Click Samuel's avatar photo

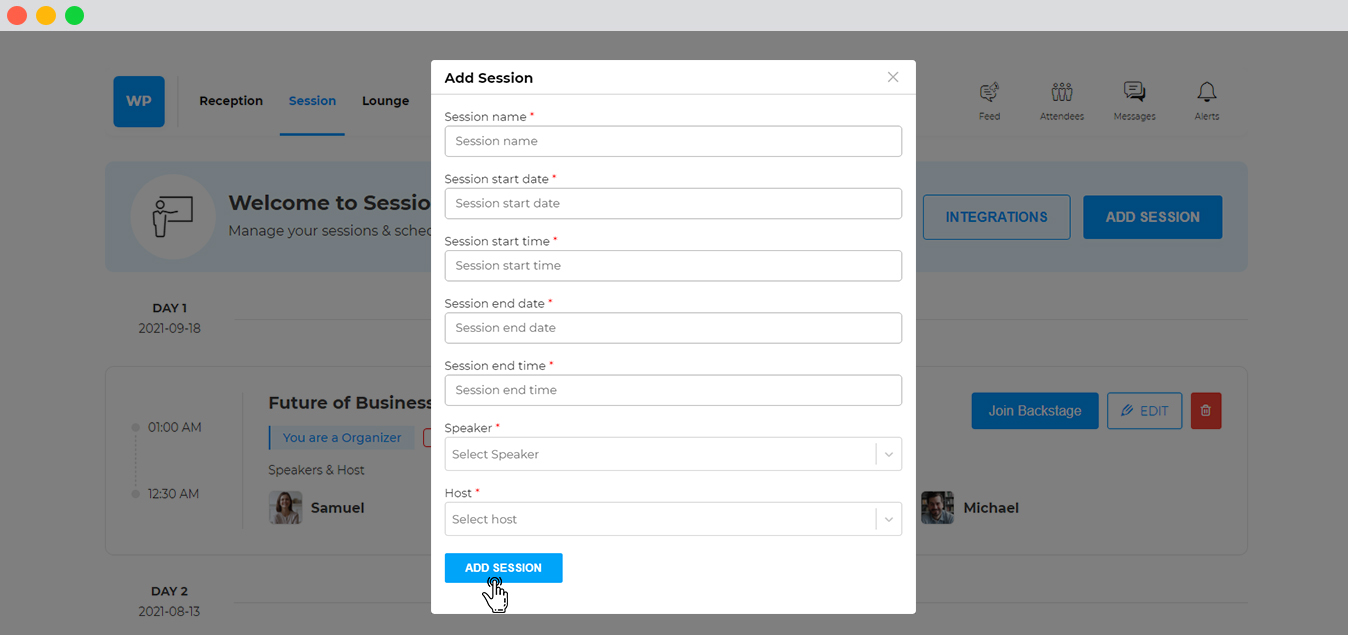[x=285, y=508]
